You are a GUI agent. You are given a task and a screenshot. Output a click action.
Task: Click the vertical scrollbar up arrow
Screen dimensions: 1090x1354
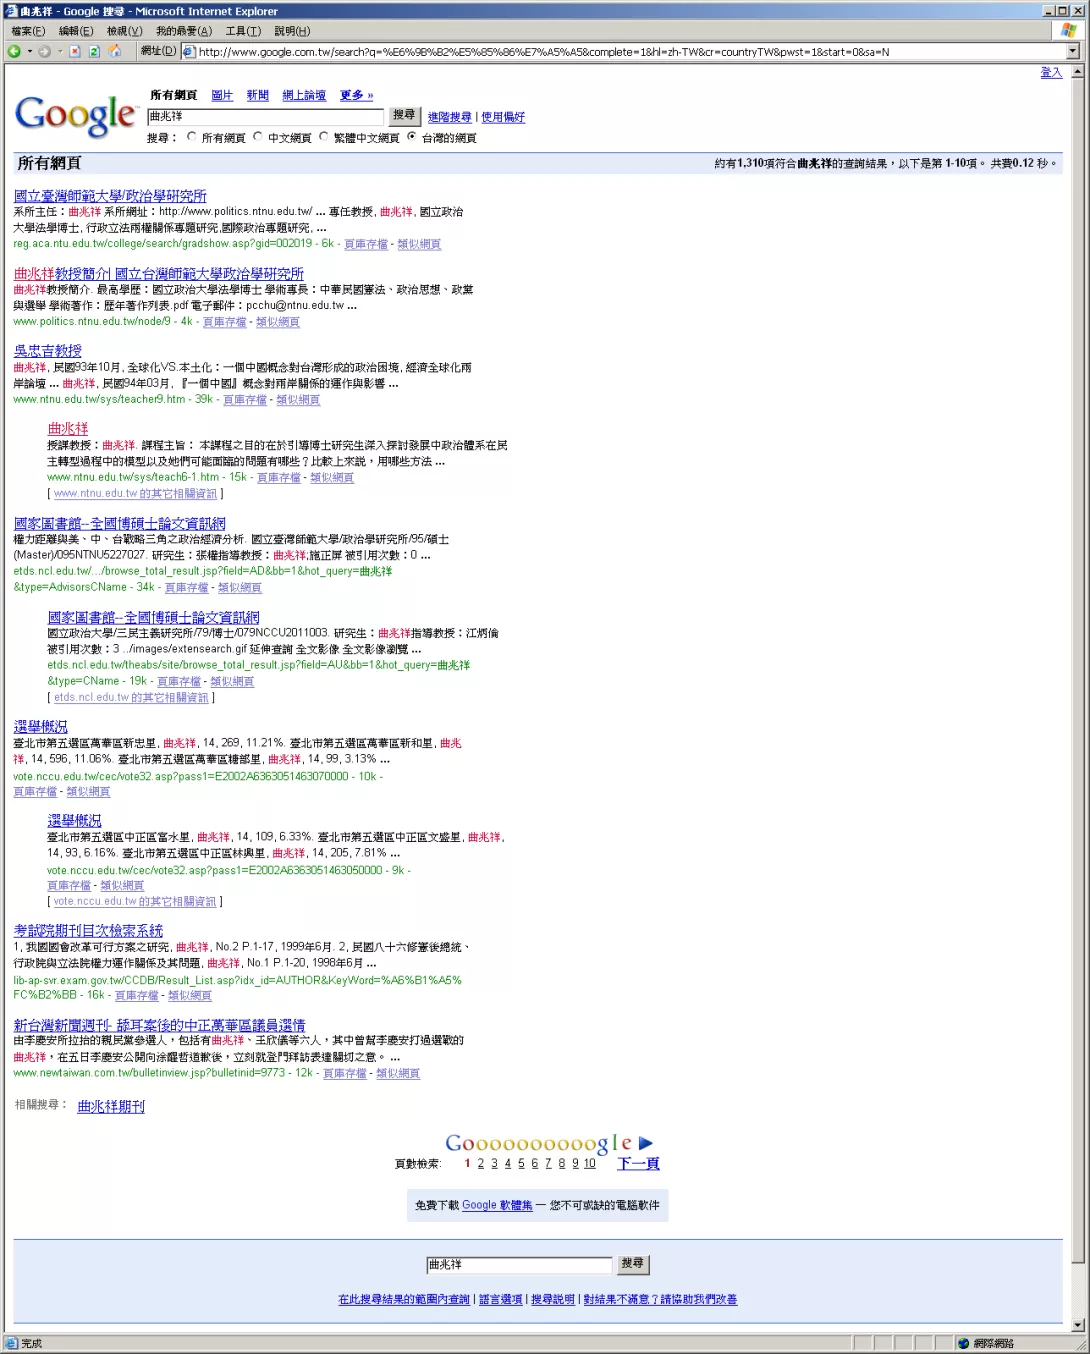[x=1077, y=72]
